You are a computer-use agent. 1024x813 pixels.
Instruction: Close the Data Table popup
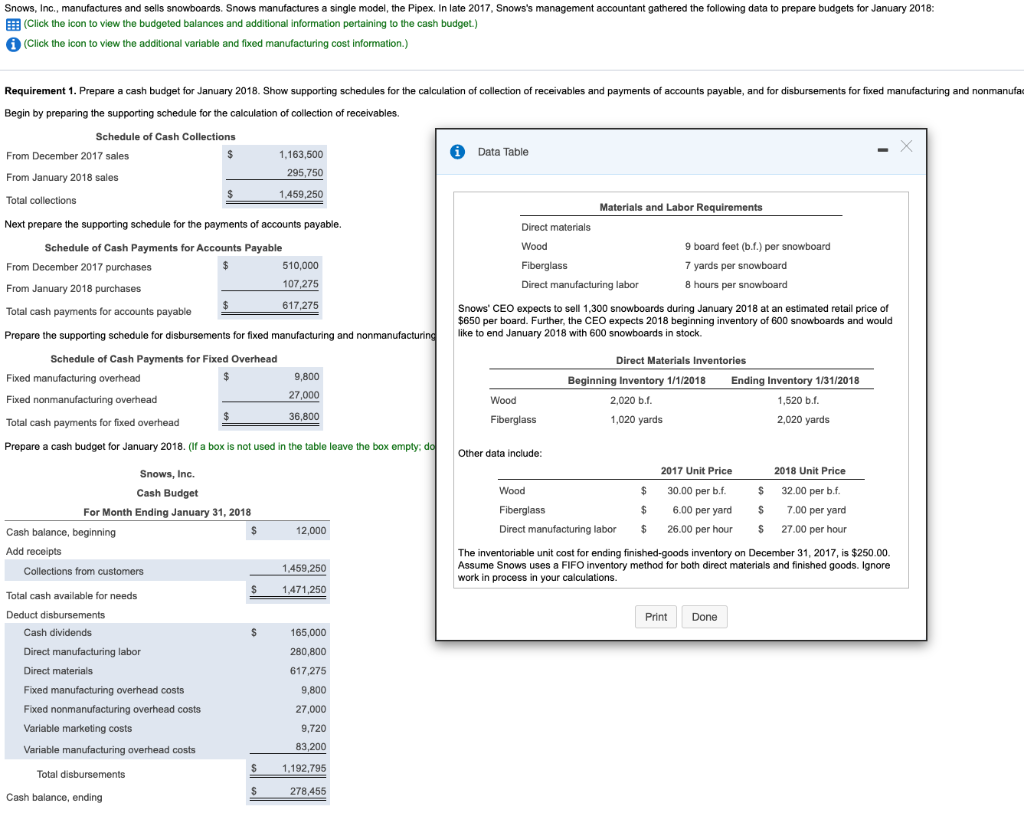click(906, 146)
